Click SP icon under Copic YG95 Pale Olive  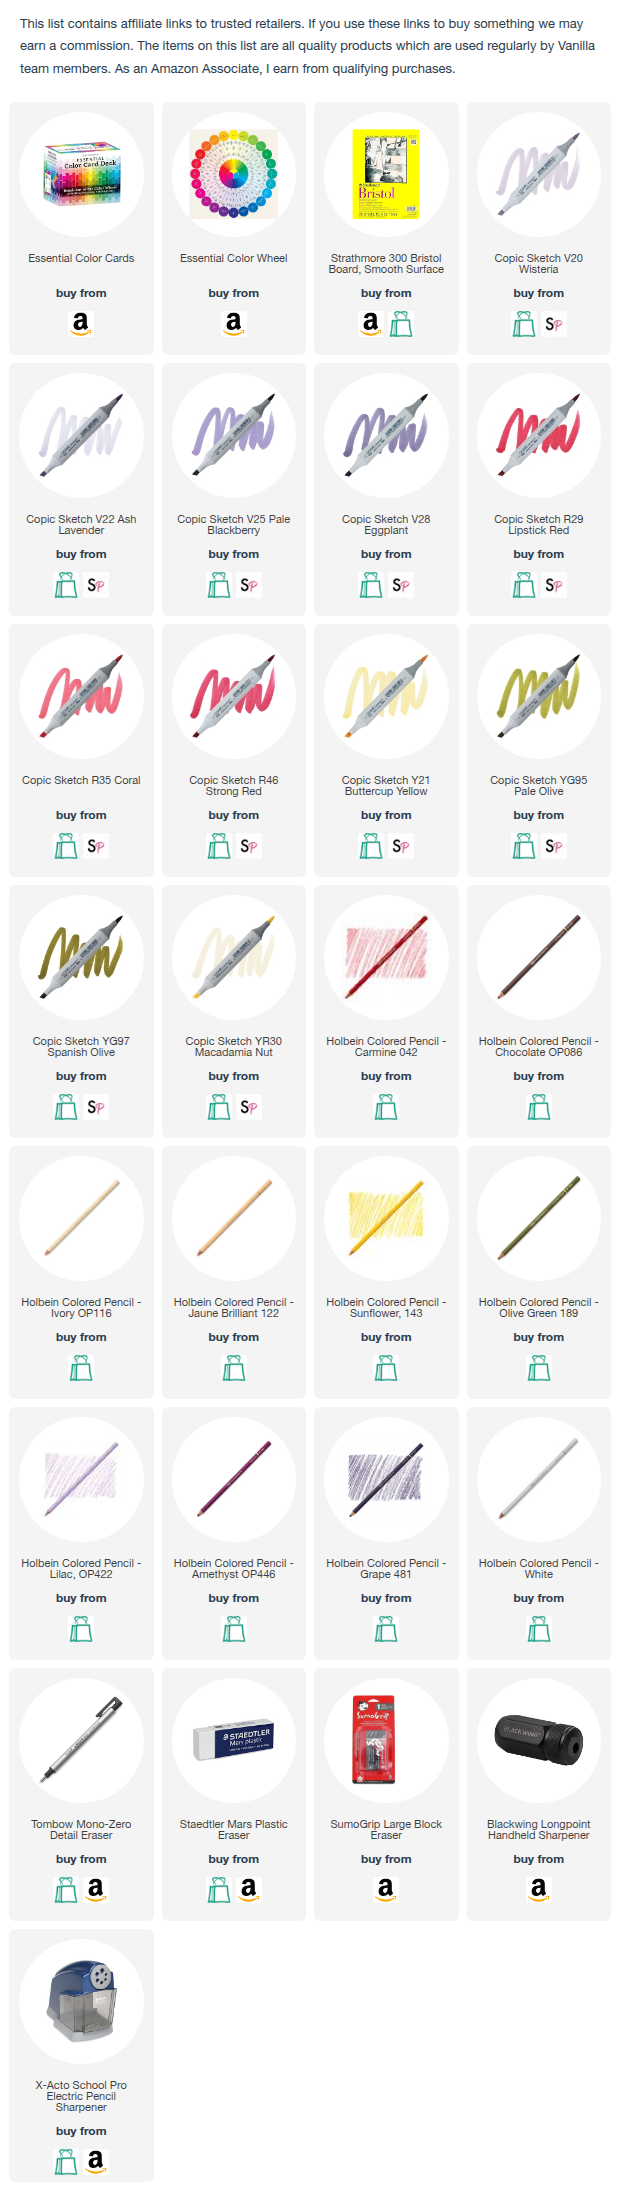point(554,846)
